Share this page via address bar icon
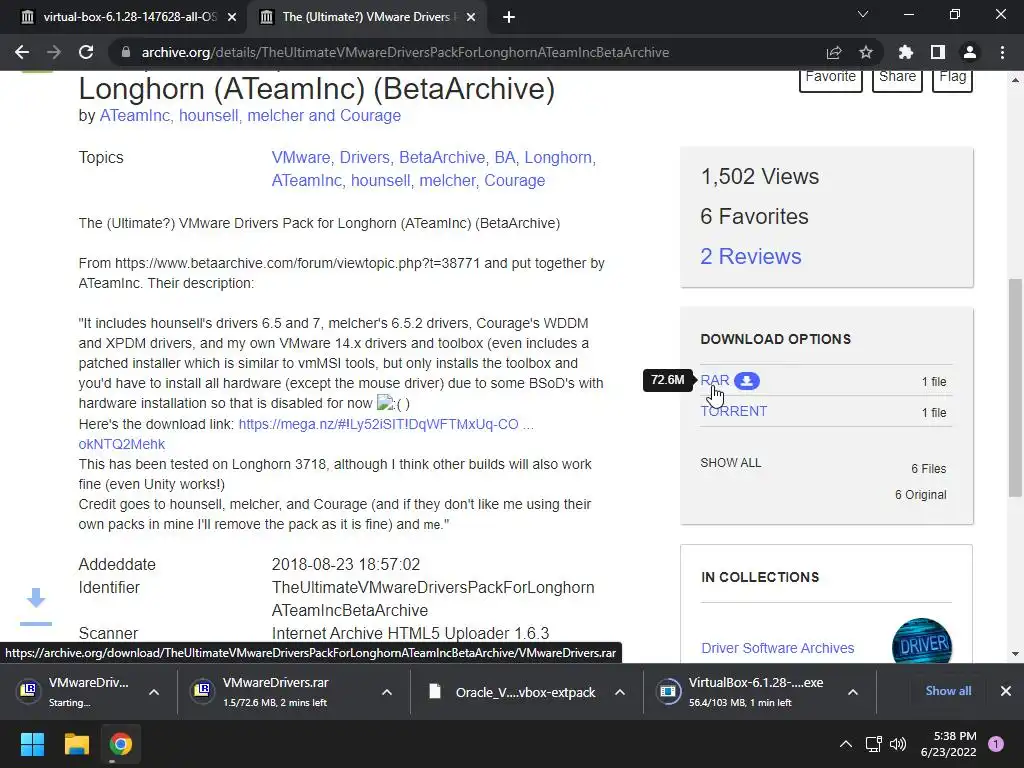The image size is (1024, 768). tap(834, 52)
